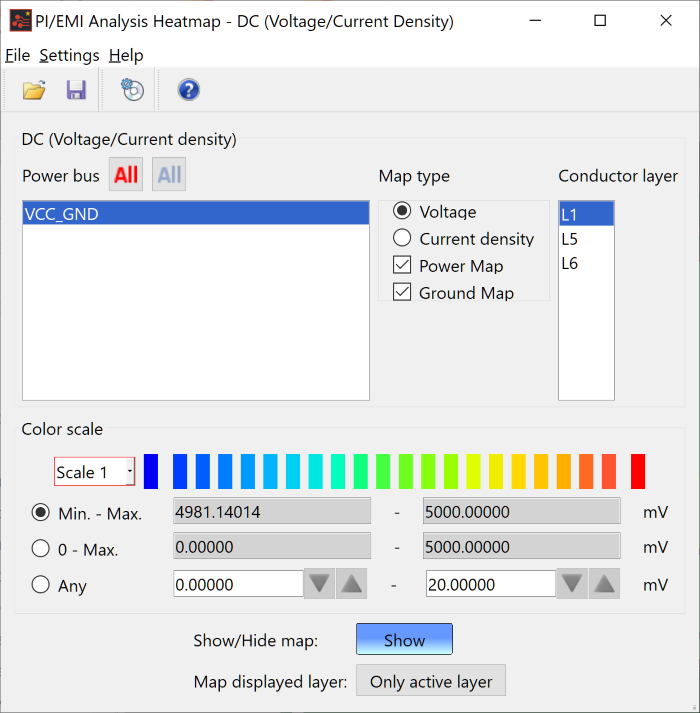Open the Settings menu
Viewport: 700px width, 713px height.
(x=69, y=55)
